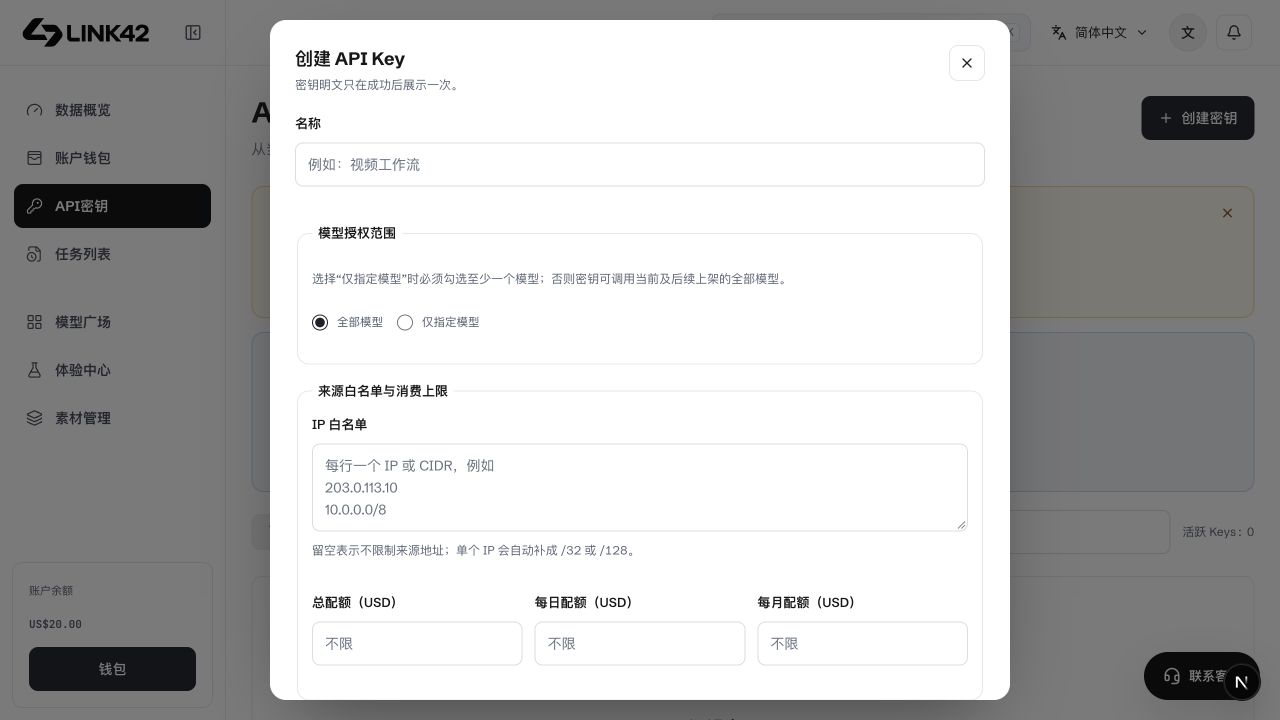Select the 仅指定模型 radio option

tap(405, 322)
